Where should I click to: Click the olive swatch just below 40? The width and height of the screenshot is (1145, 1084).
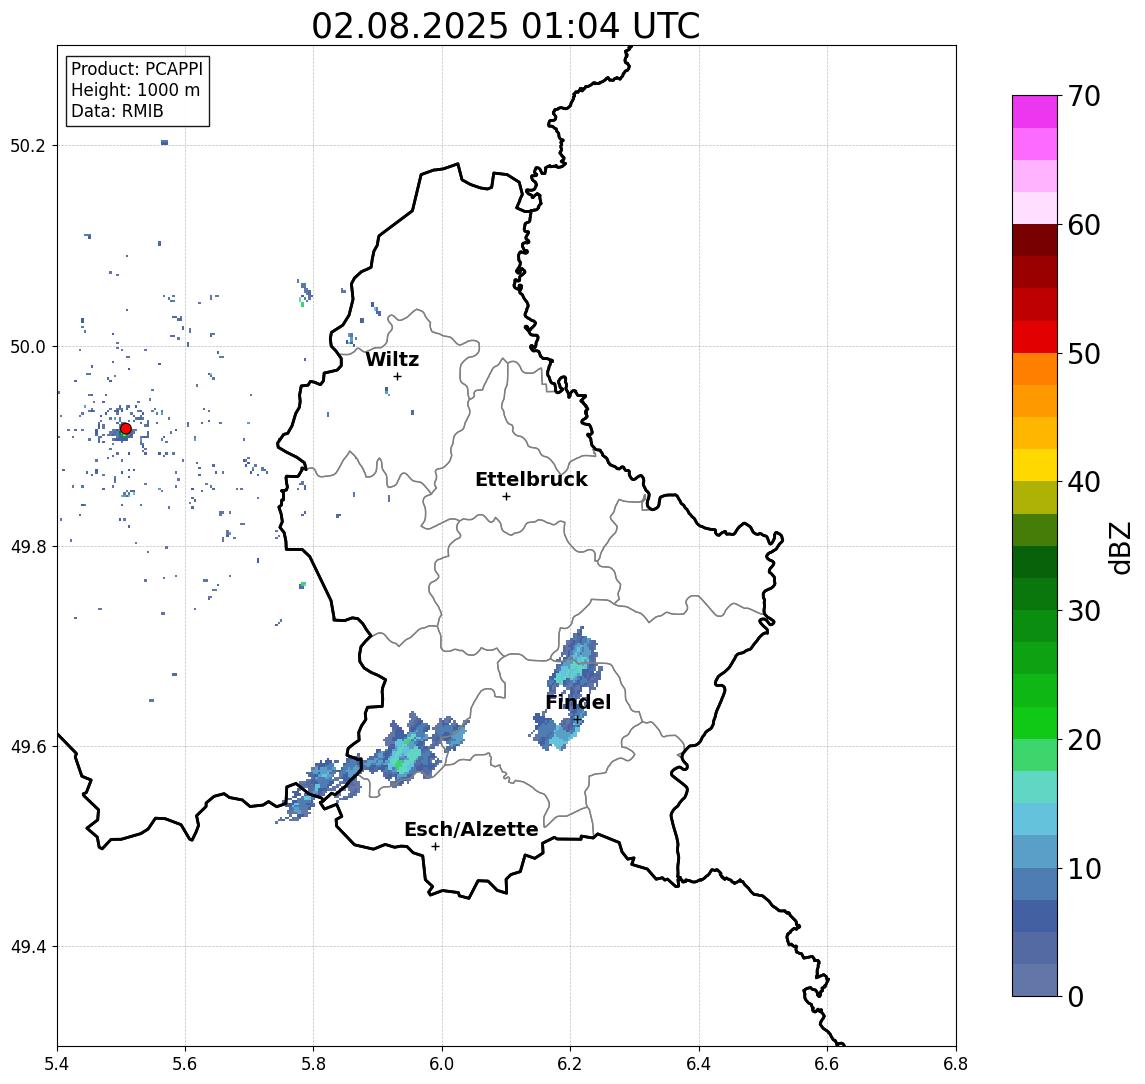pos(1035,497)
